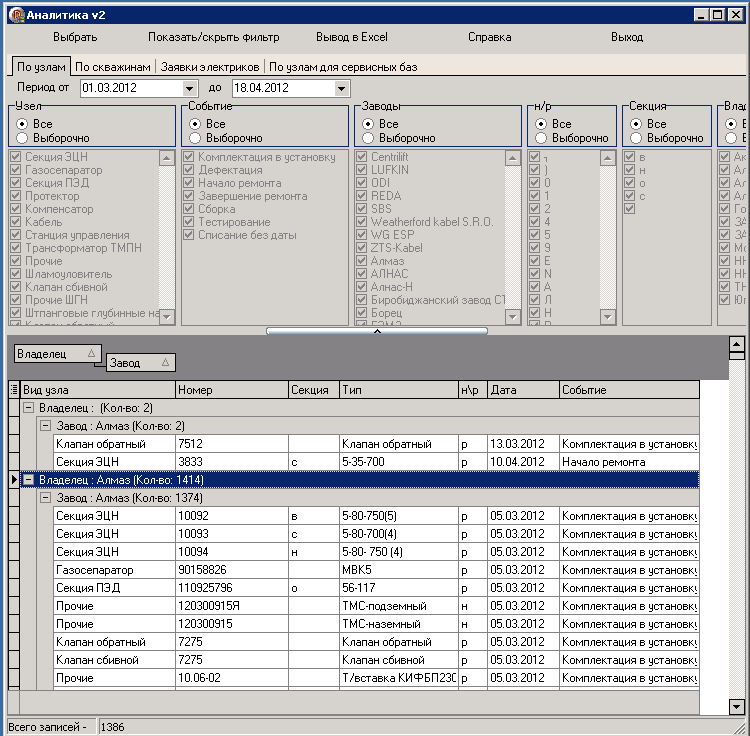Click the Секция column header in the grid
This screenshot has height=736, width=750.
click(314, 390)
